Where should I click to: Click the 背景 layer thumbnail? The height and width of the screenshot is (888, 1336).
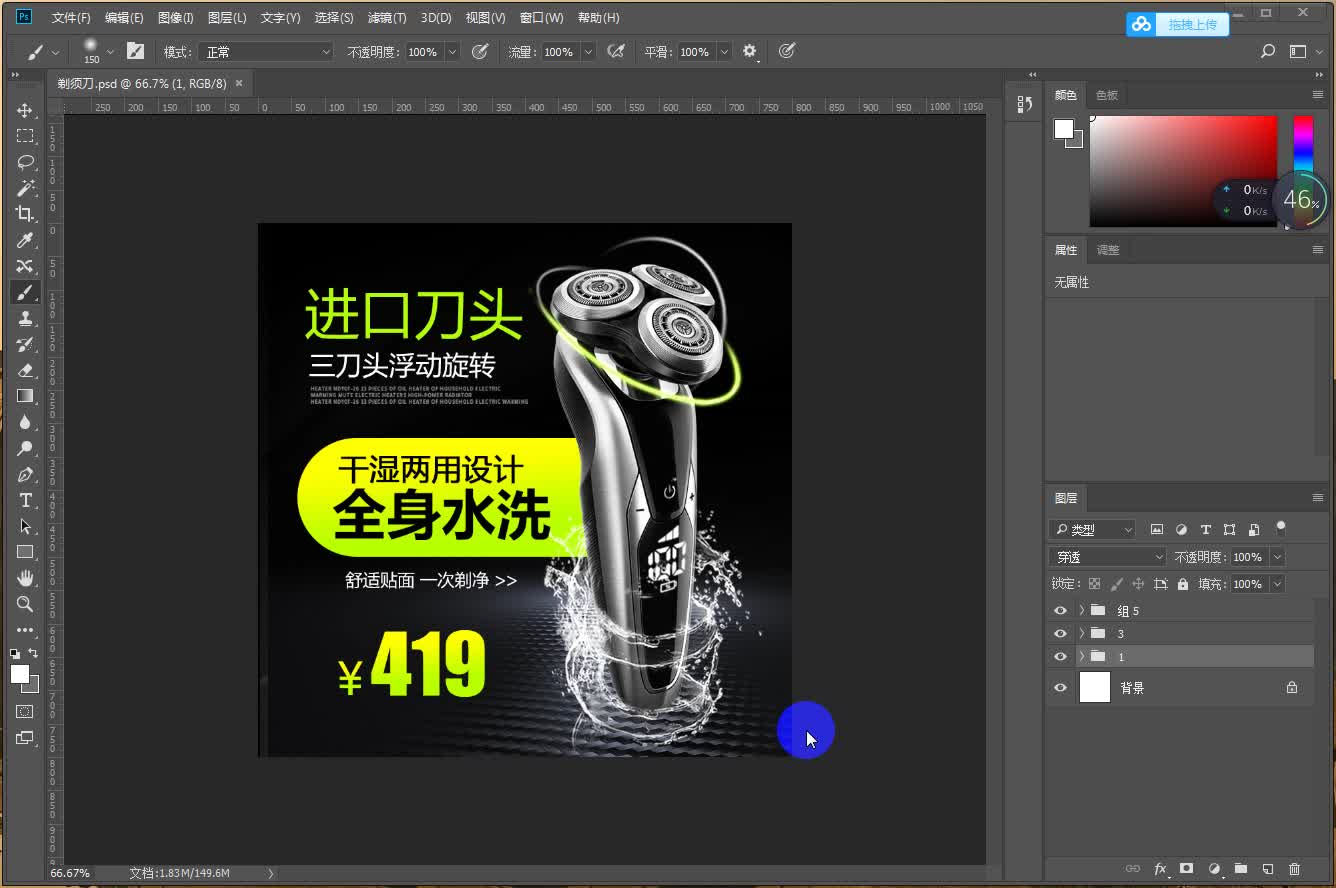point(1095,688)
